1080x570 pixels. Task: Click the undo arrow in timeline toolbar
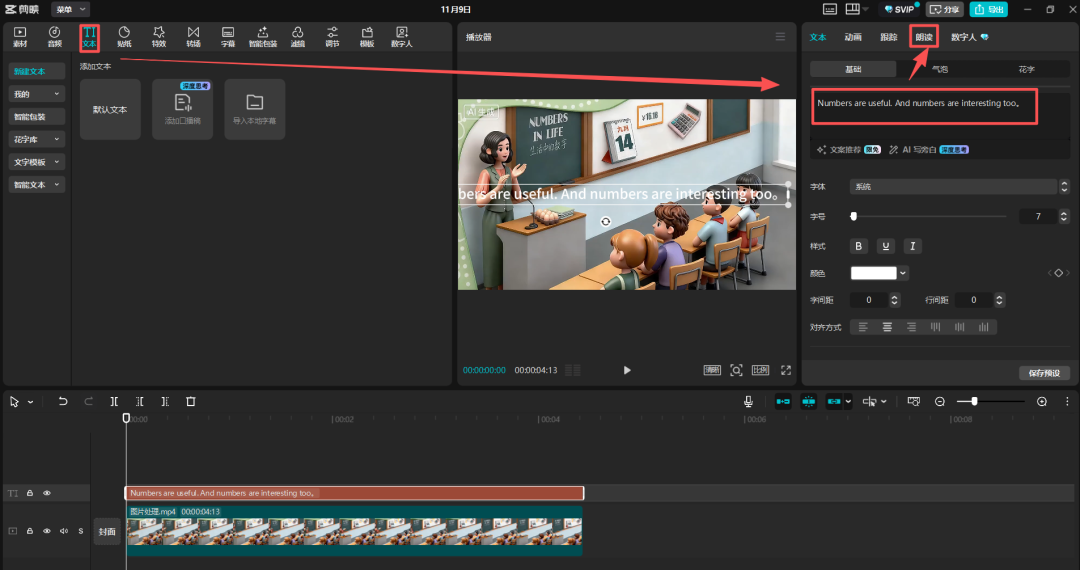tap(63, 401)
